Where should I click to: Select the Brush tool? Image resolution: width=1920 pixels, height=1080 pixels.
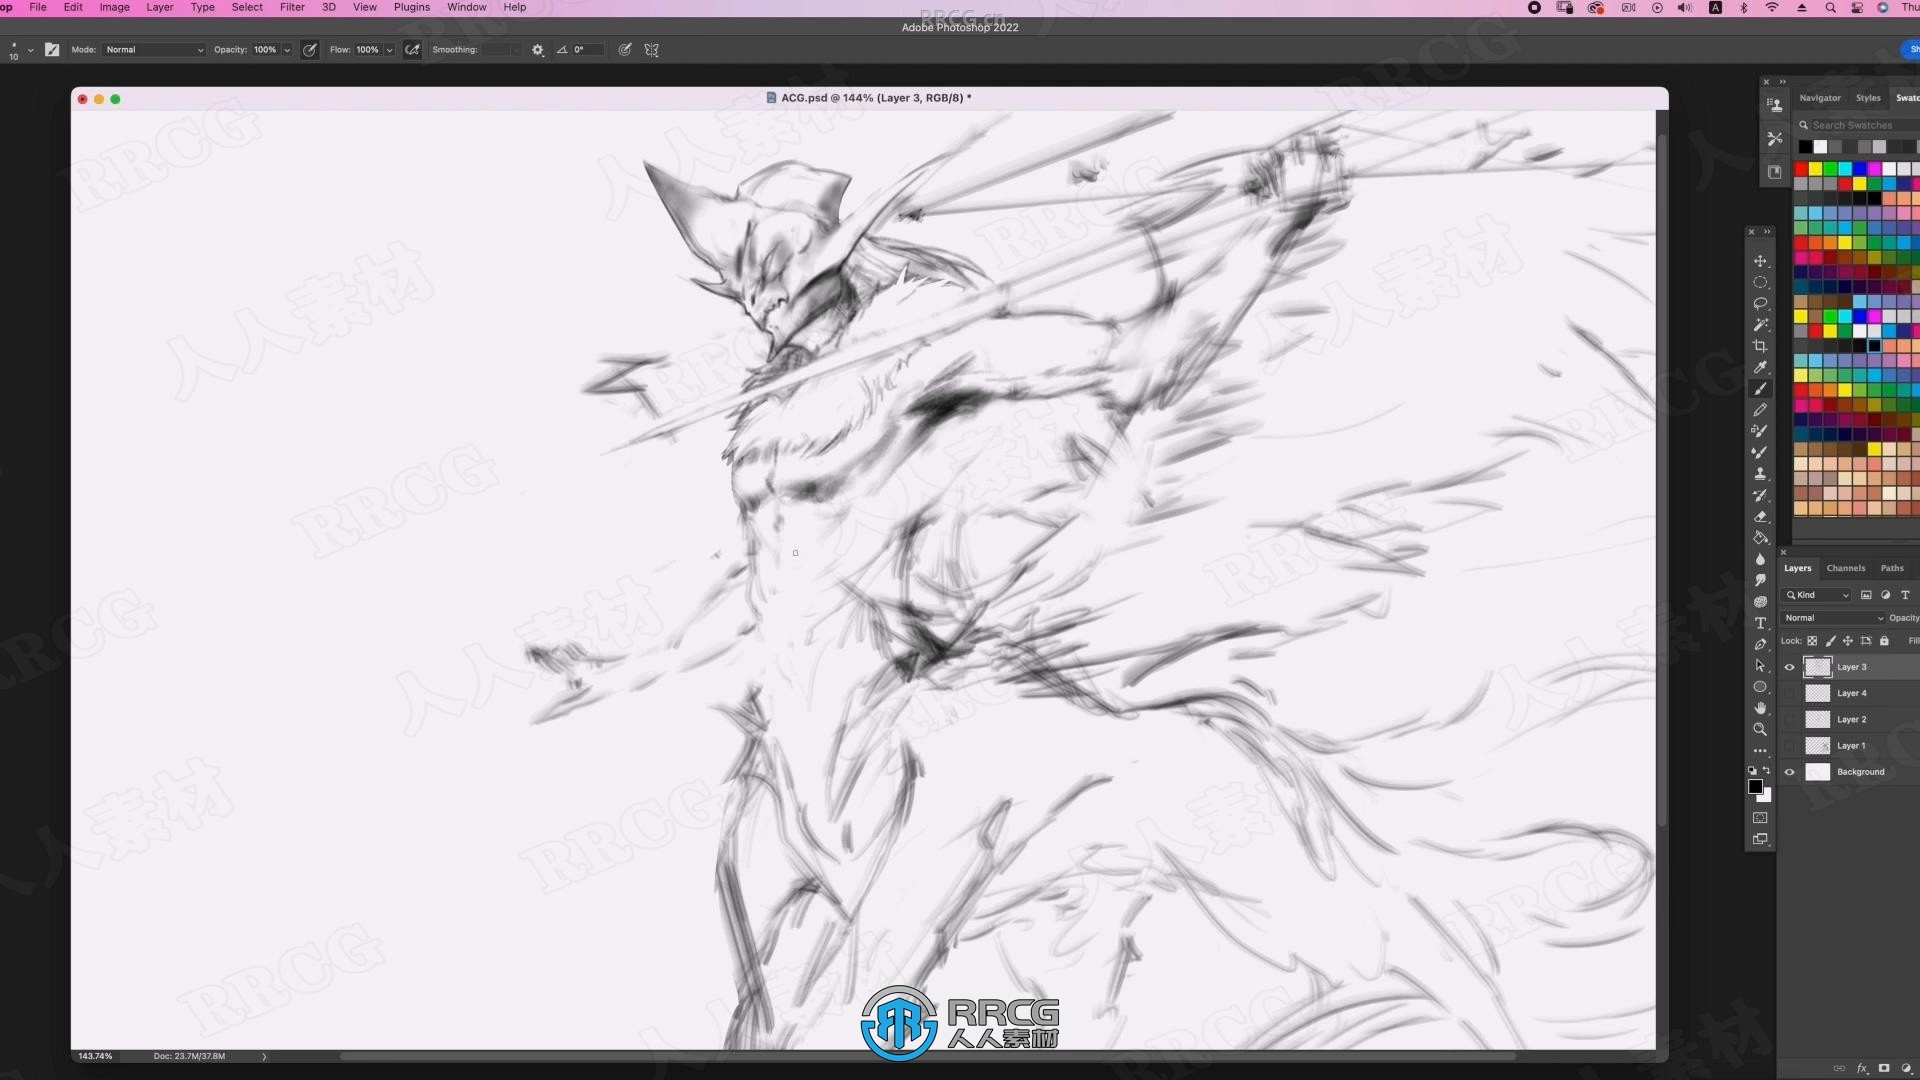click(1760, 388)
